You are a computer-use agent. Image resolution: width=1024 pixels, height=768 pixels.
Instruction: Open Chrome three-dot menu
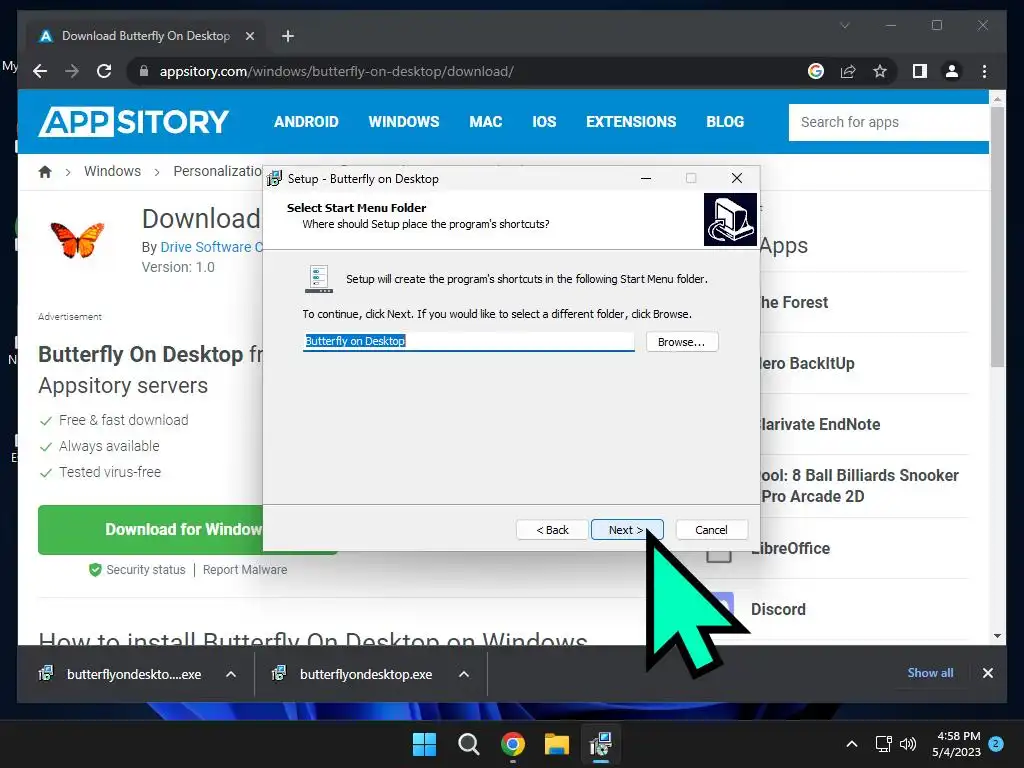tap(984, 71)
